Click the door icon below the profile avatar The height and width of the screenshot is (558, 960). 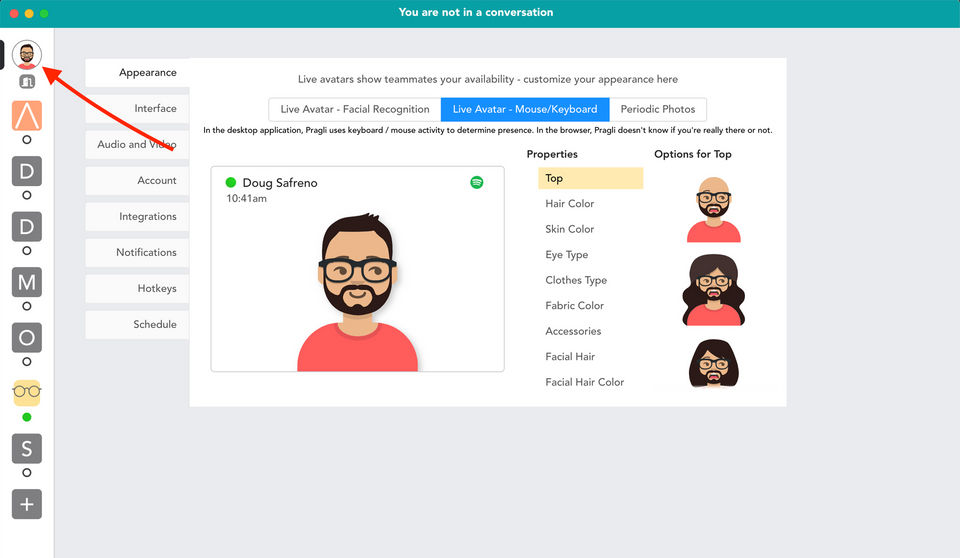point(27,81)
